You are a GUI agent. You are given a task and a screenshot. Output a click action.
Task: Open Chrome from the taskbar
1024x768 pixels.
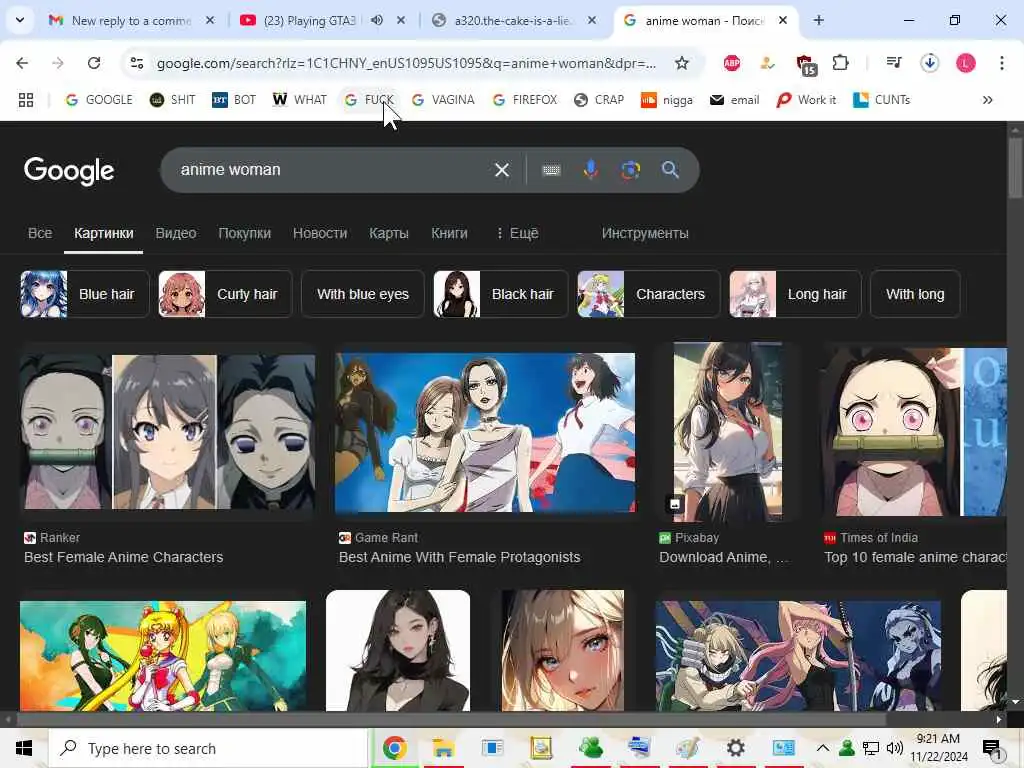[394, 748]
